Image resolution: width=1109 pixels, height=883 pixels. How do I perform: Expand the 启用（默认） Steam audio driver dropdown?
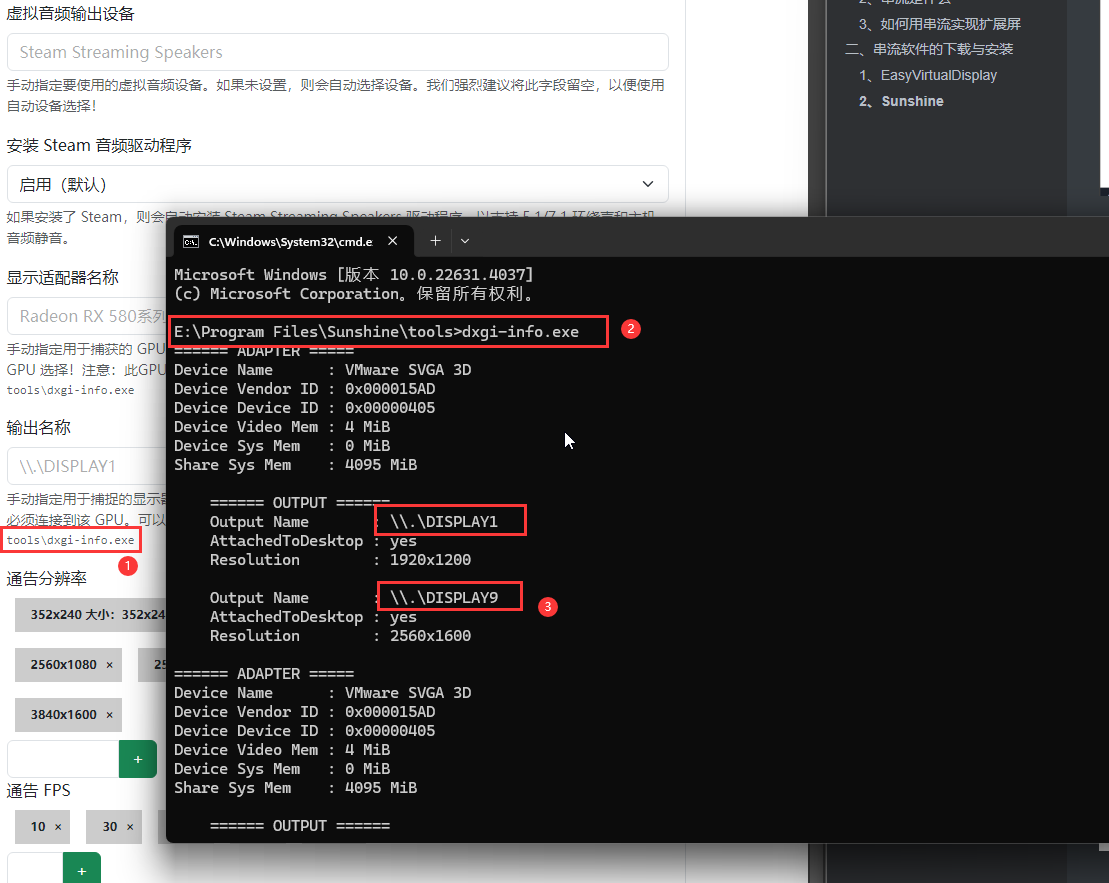(337, 184)
